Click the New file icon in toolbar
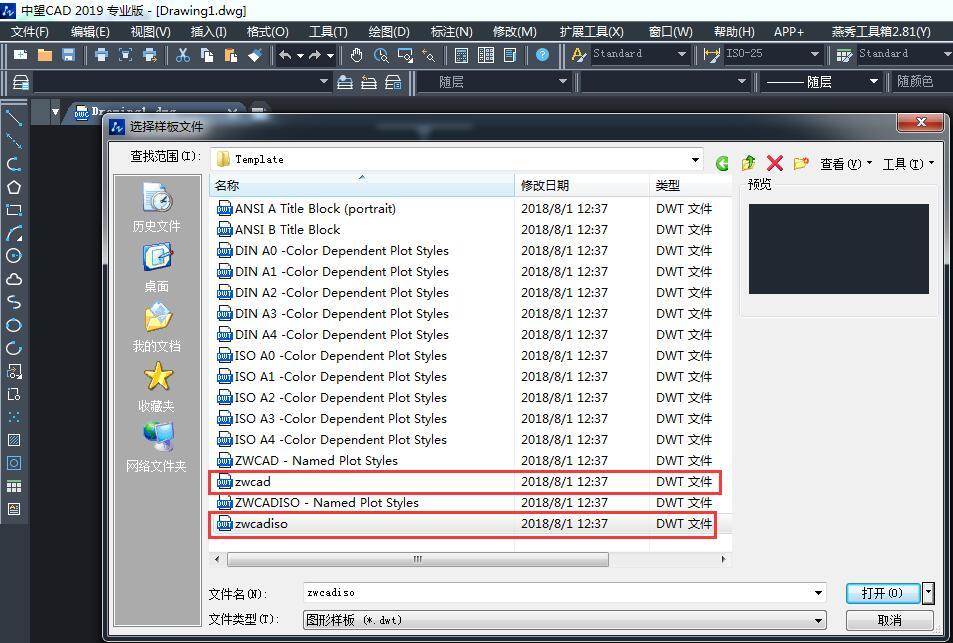 pos(20,55)
